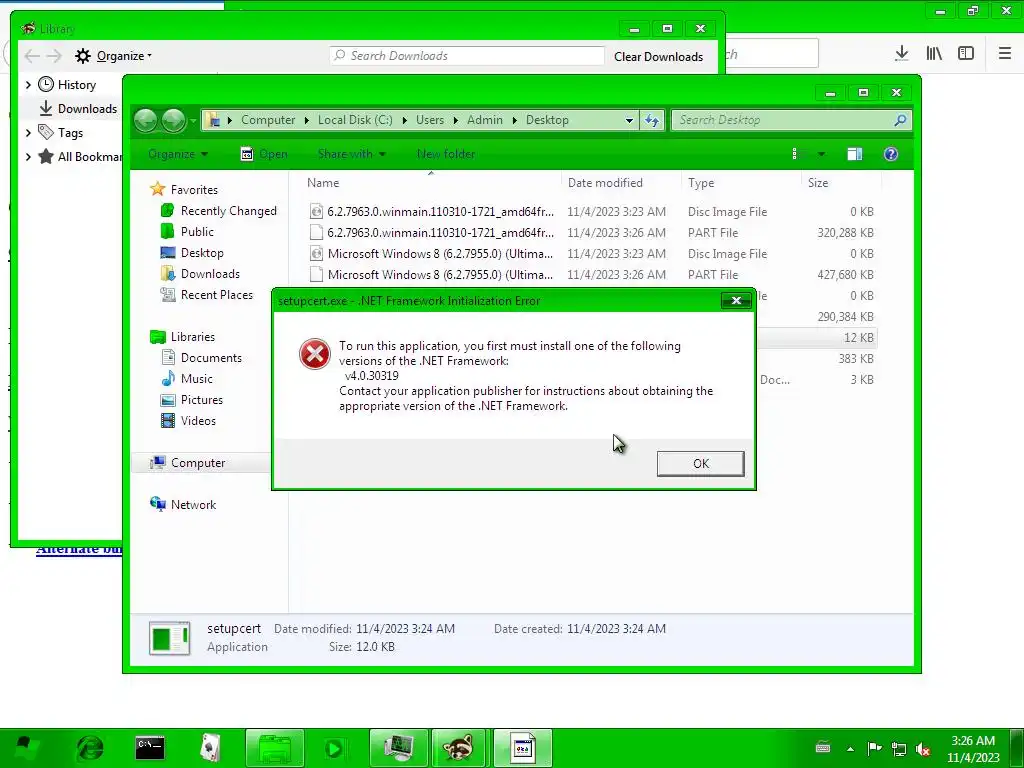Open Explorer help icon

tap(891, 154)
